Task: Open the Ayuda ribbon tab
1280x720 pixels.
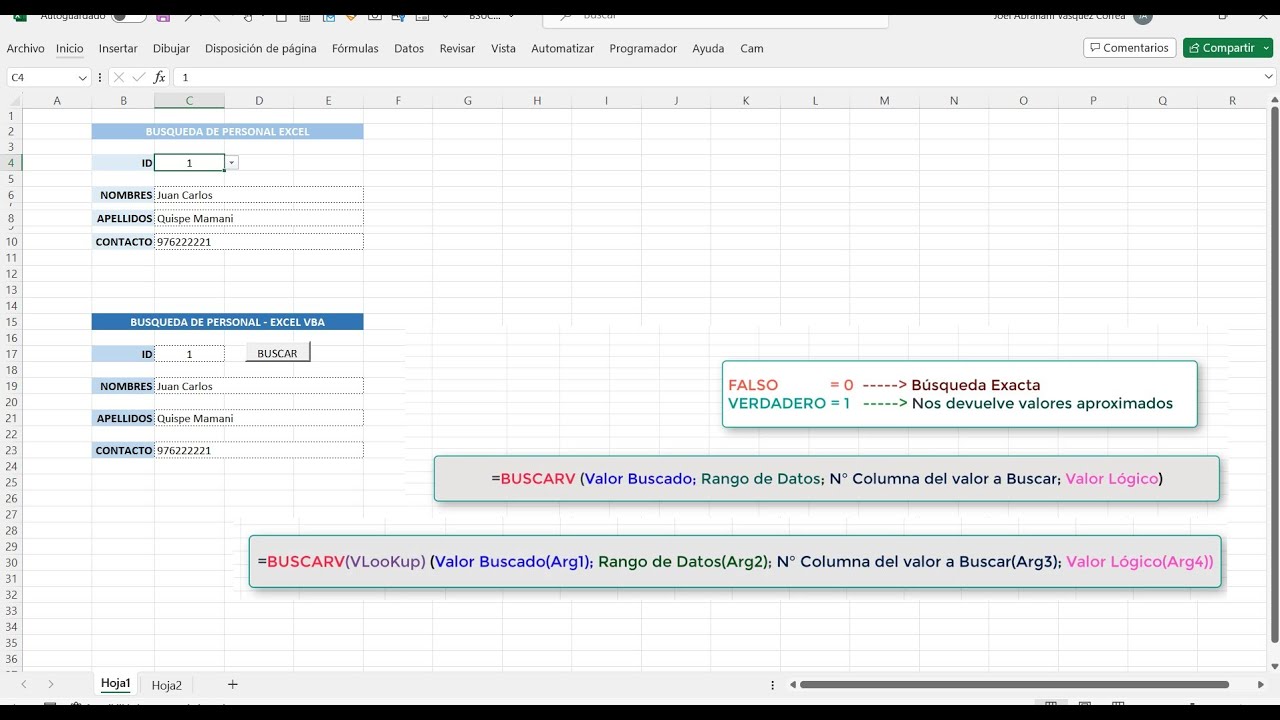Action: tap(708, 48)
